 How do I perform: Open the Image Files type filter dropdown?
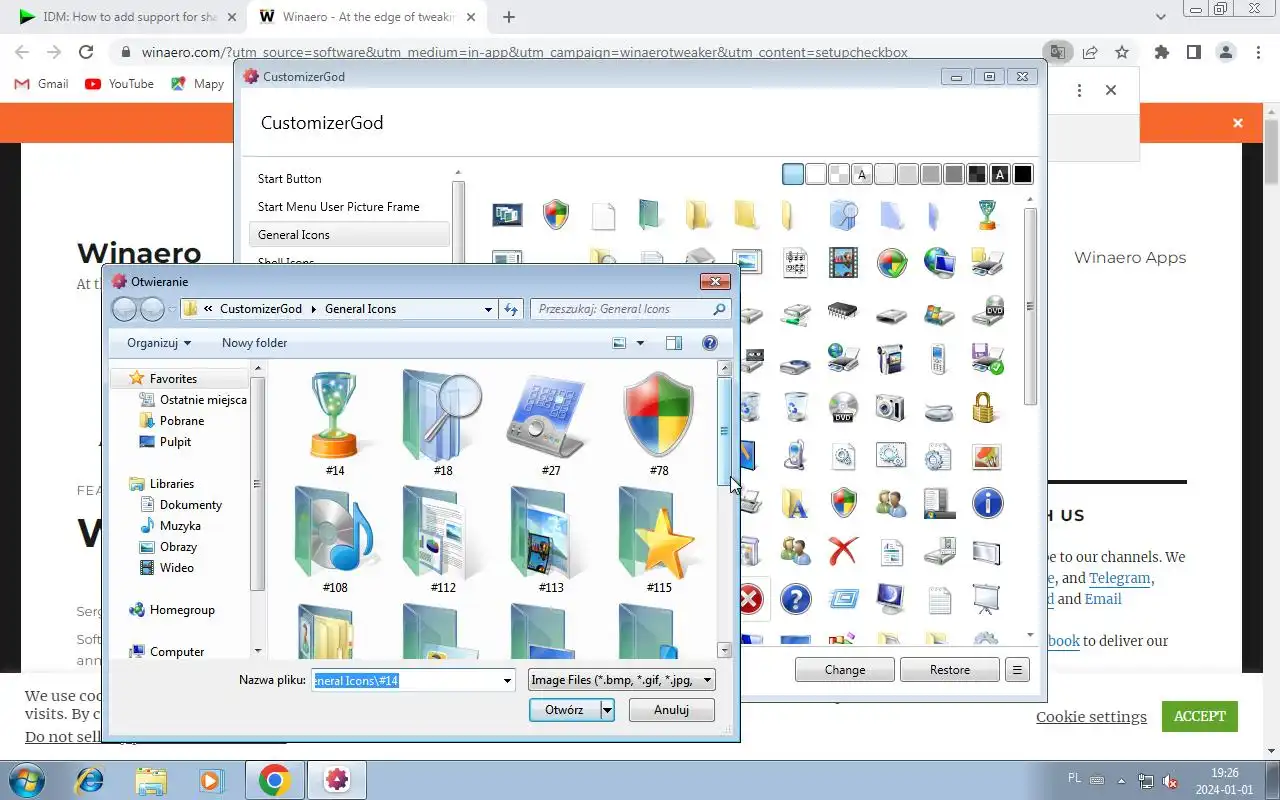707,681
